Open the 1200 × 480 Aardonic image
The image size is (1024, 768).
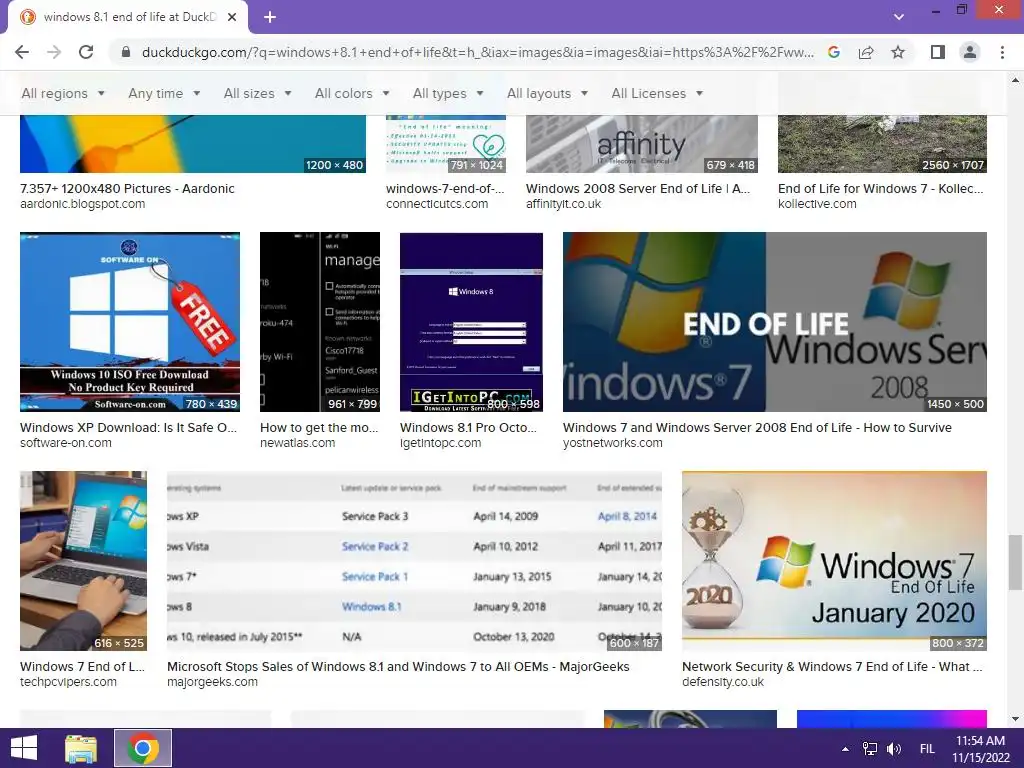(193, 144)
